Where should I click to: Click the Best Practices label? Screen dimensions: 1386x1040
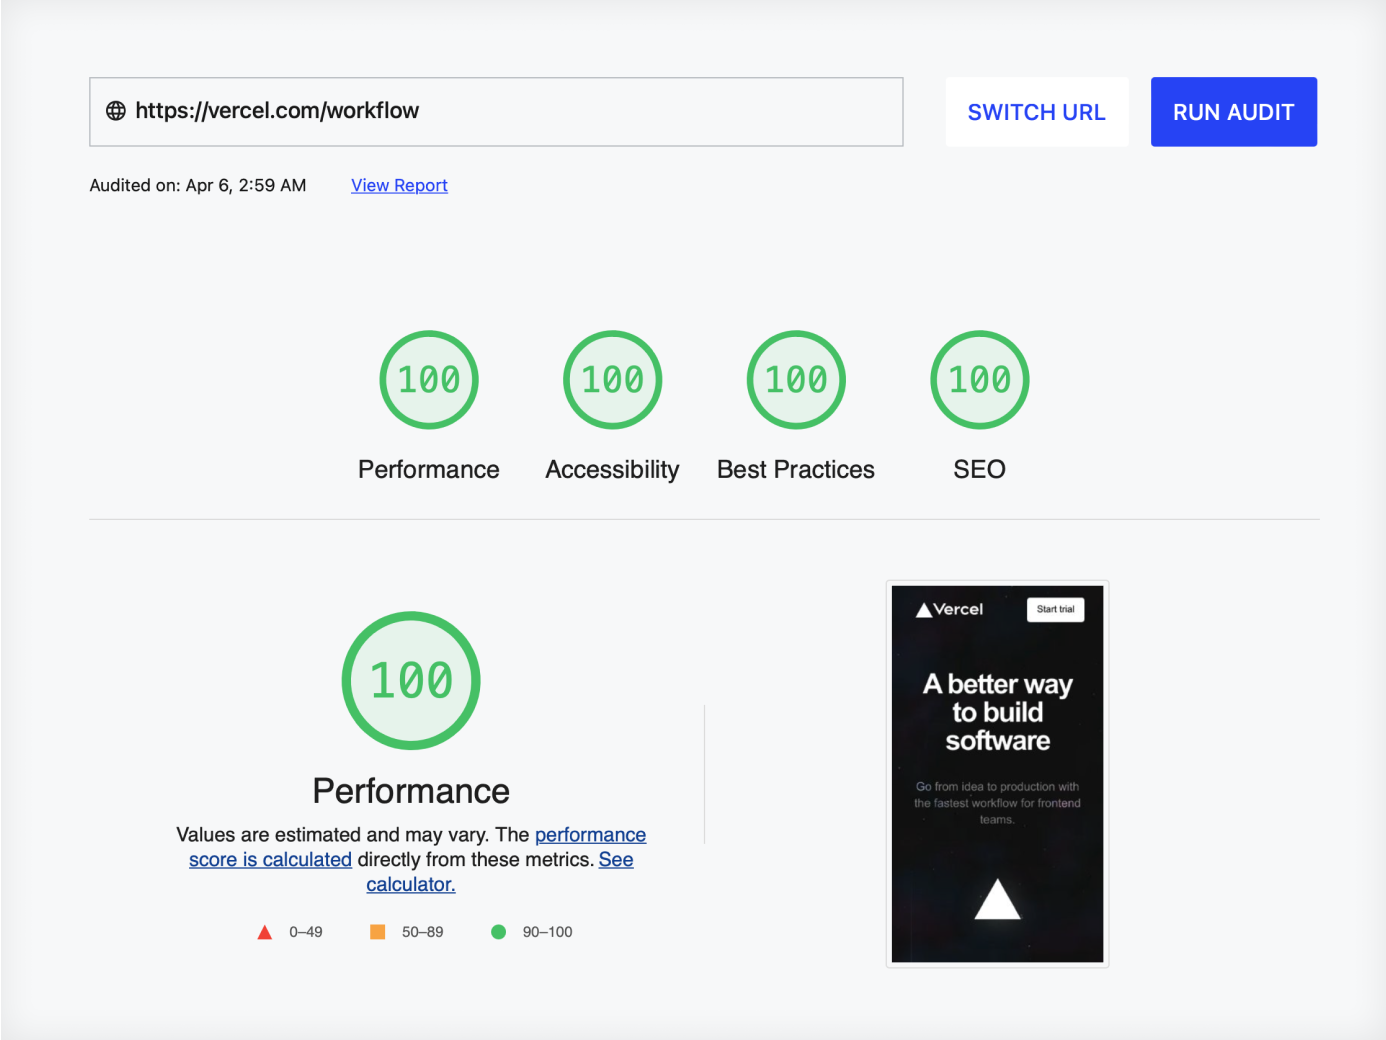796,469
